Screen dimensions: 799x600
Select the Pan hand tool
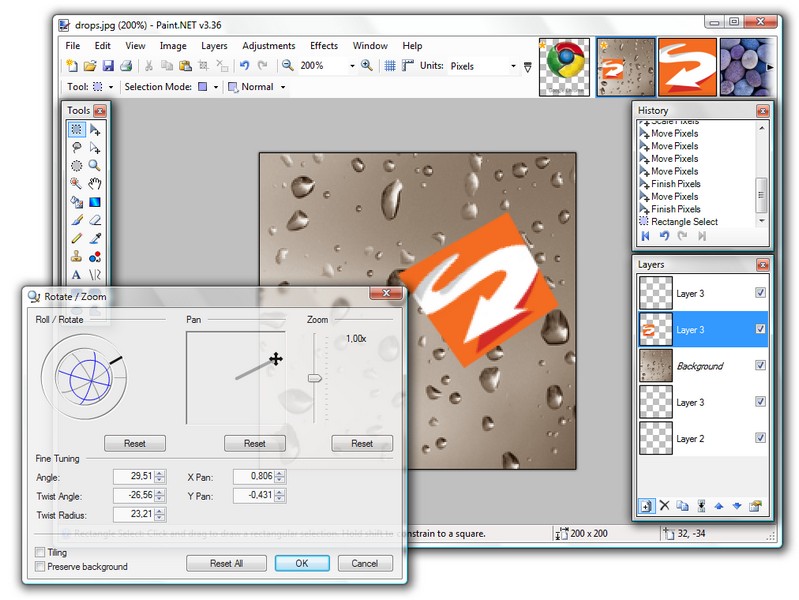pos(95,184)
